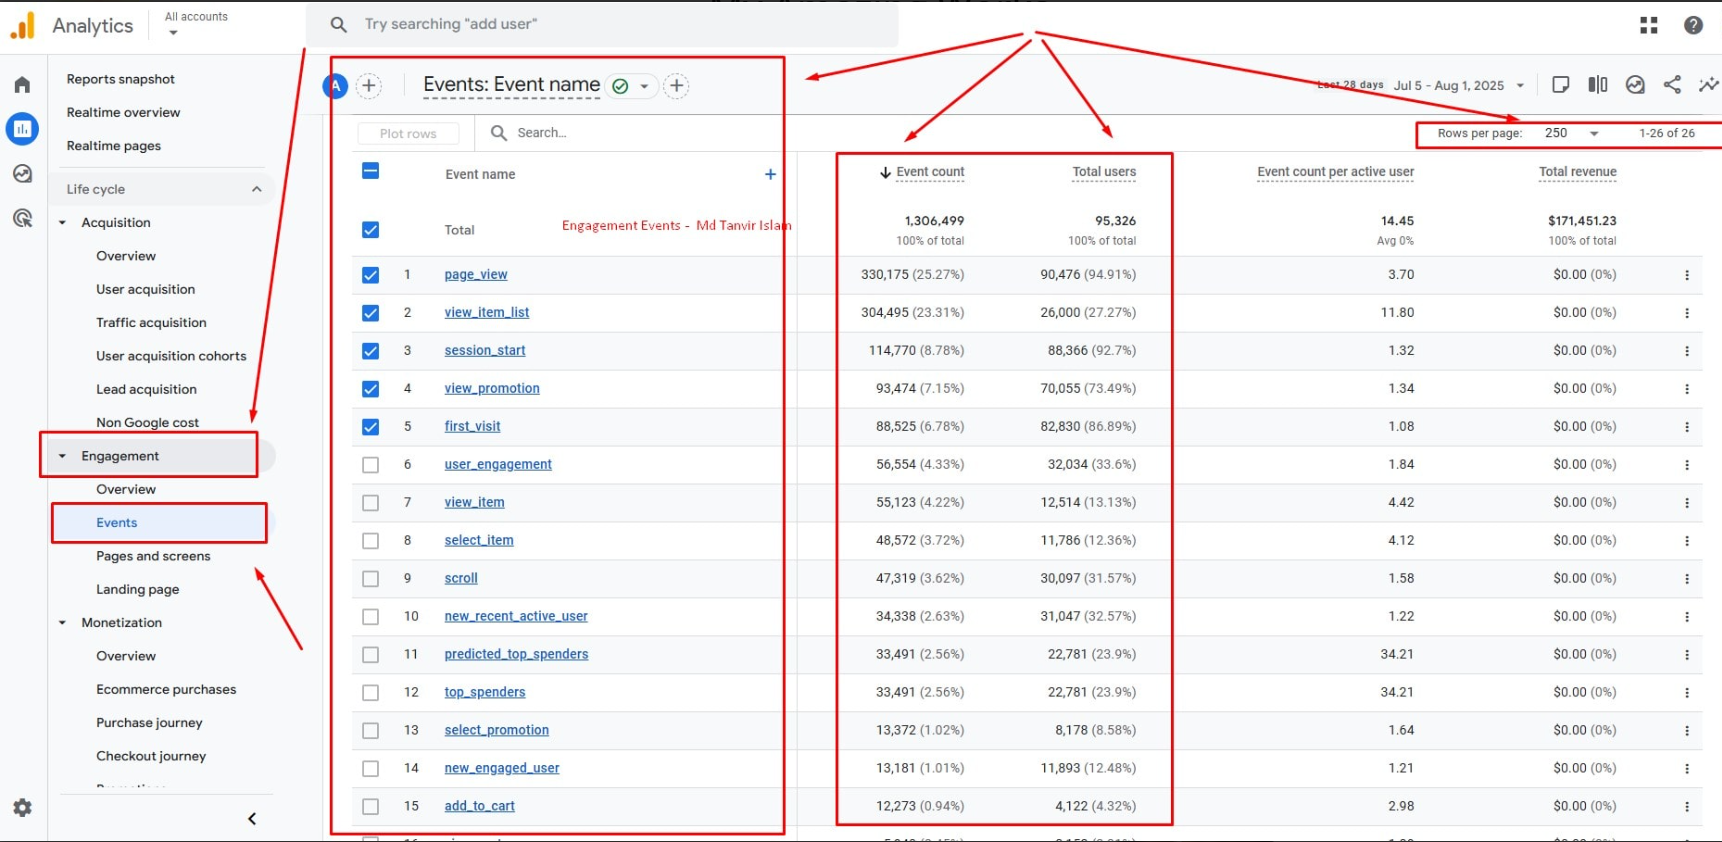Click the Share this report icon
This screenshot has width=1722, height=842.
(x=1672, y=85)
